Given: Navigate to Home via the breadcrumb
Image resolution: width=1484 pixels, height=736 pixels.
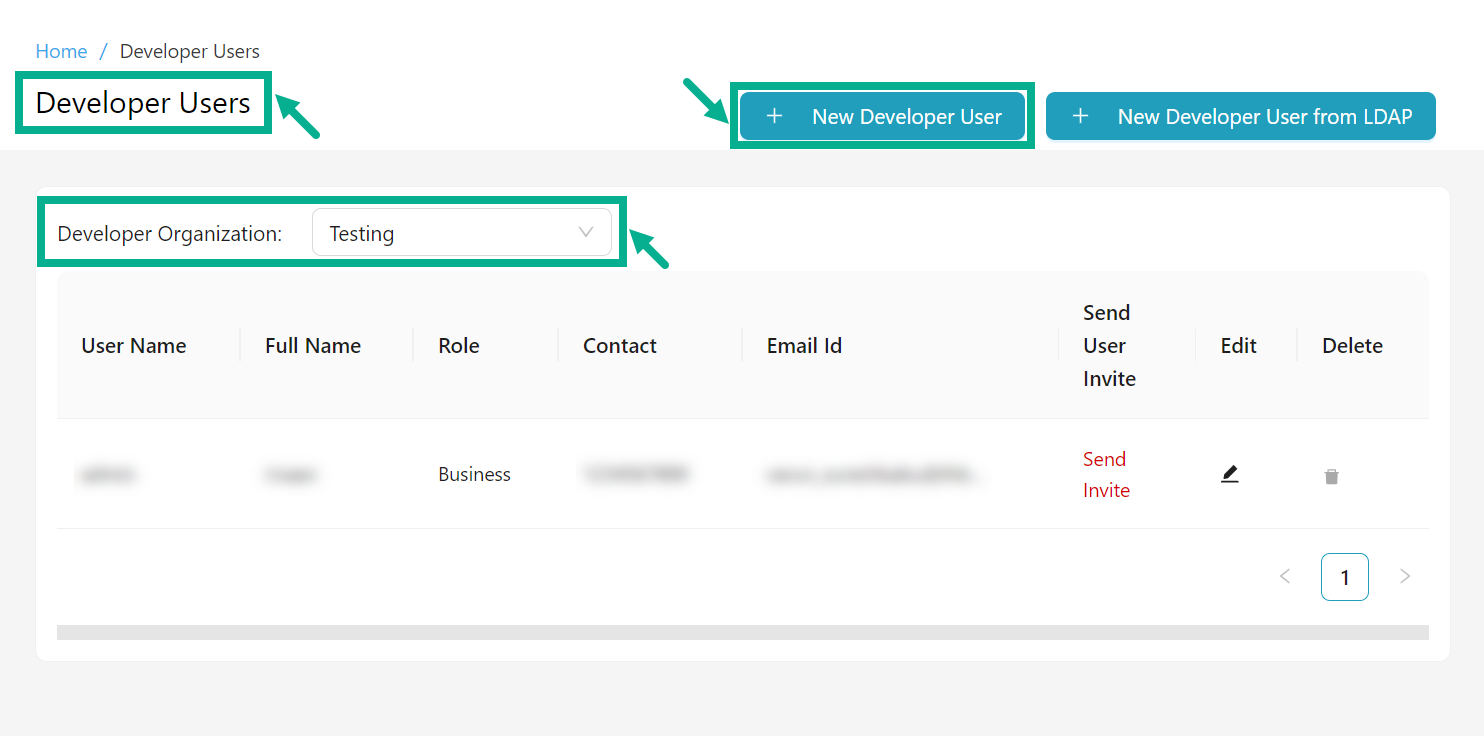Looking at the screenshot, I should [61, 51].
